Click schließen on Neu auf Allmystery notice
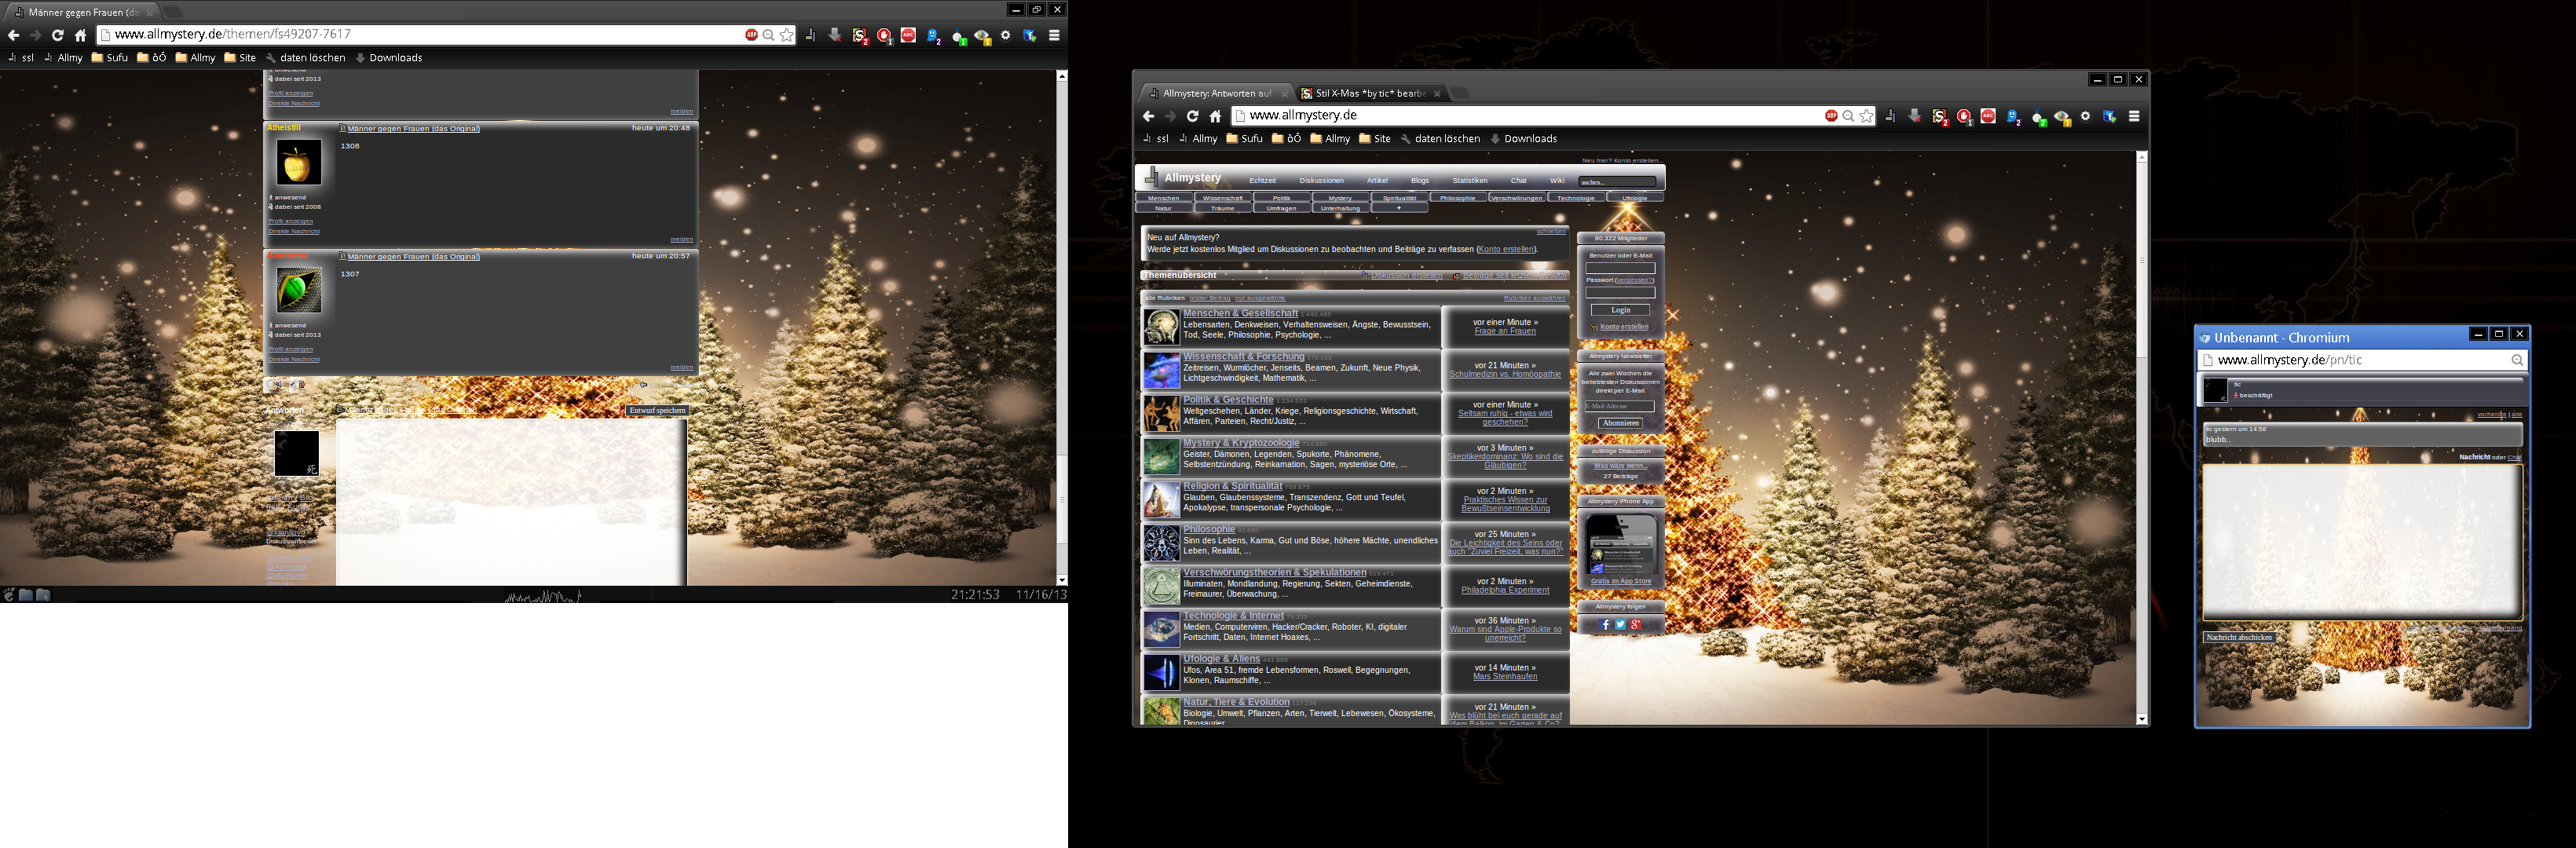Viewport: 2576px width, 848px height. [x=1551, y=231]
